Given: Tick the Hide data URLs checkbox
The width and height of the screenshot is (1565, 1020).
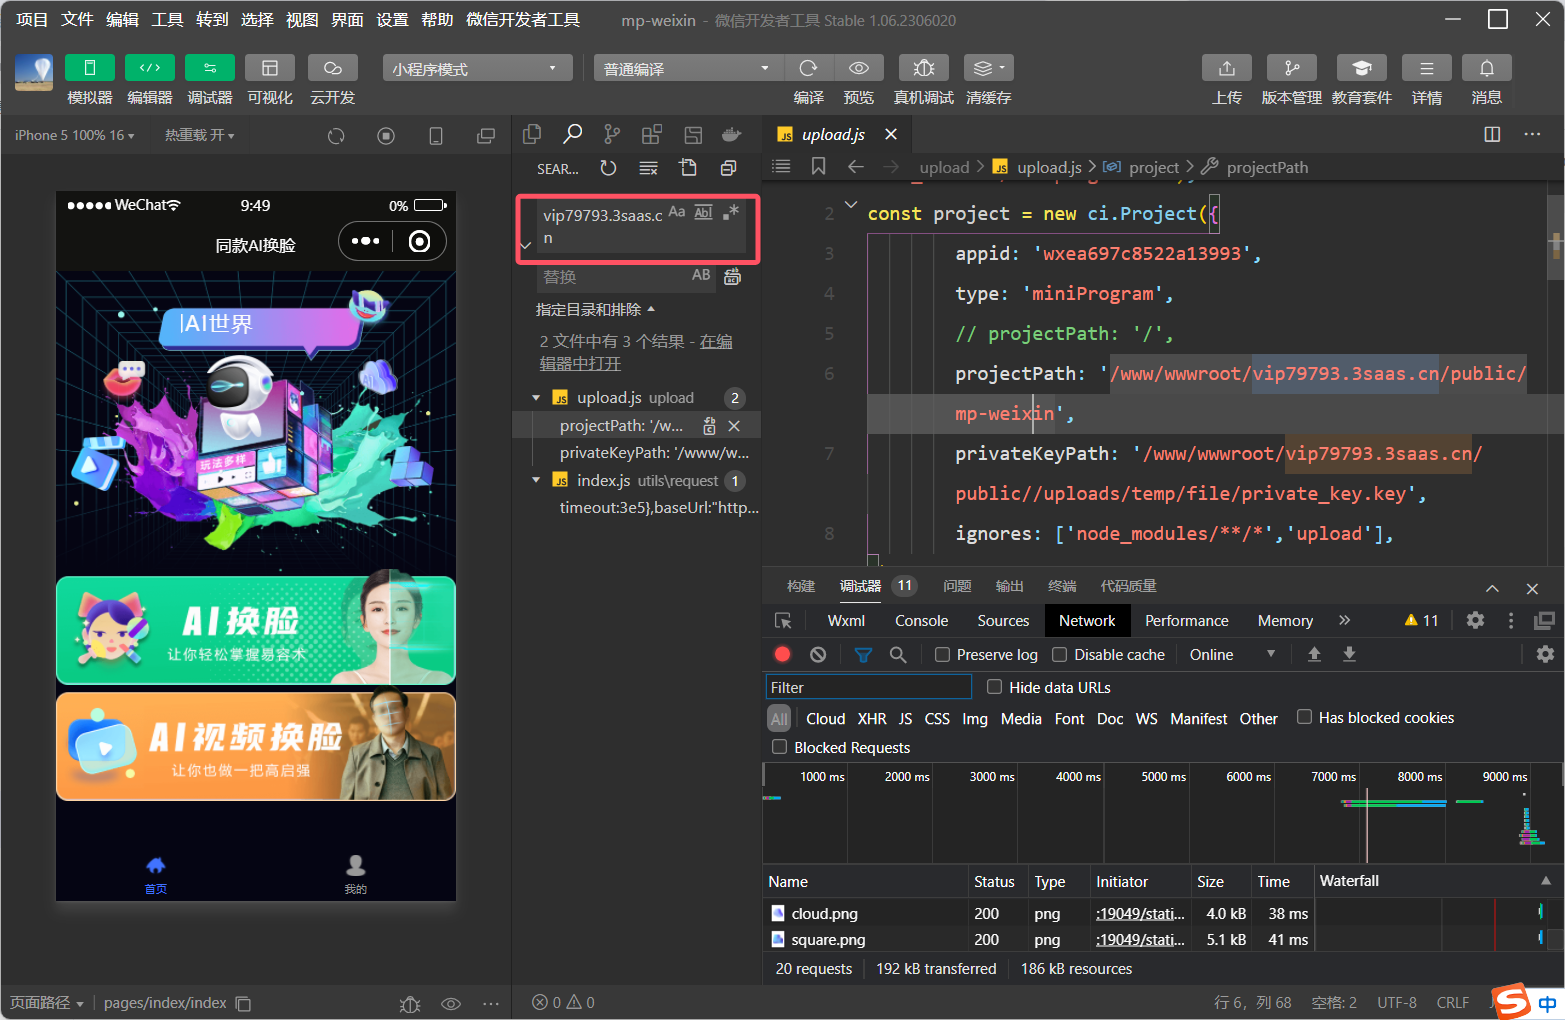Looking at the screenshot, I should coord(994,687).
